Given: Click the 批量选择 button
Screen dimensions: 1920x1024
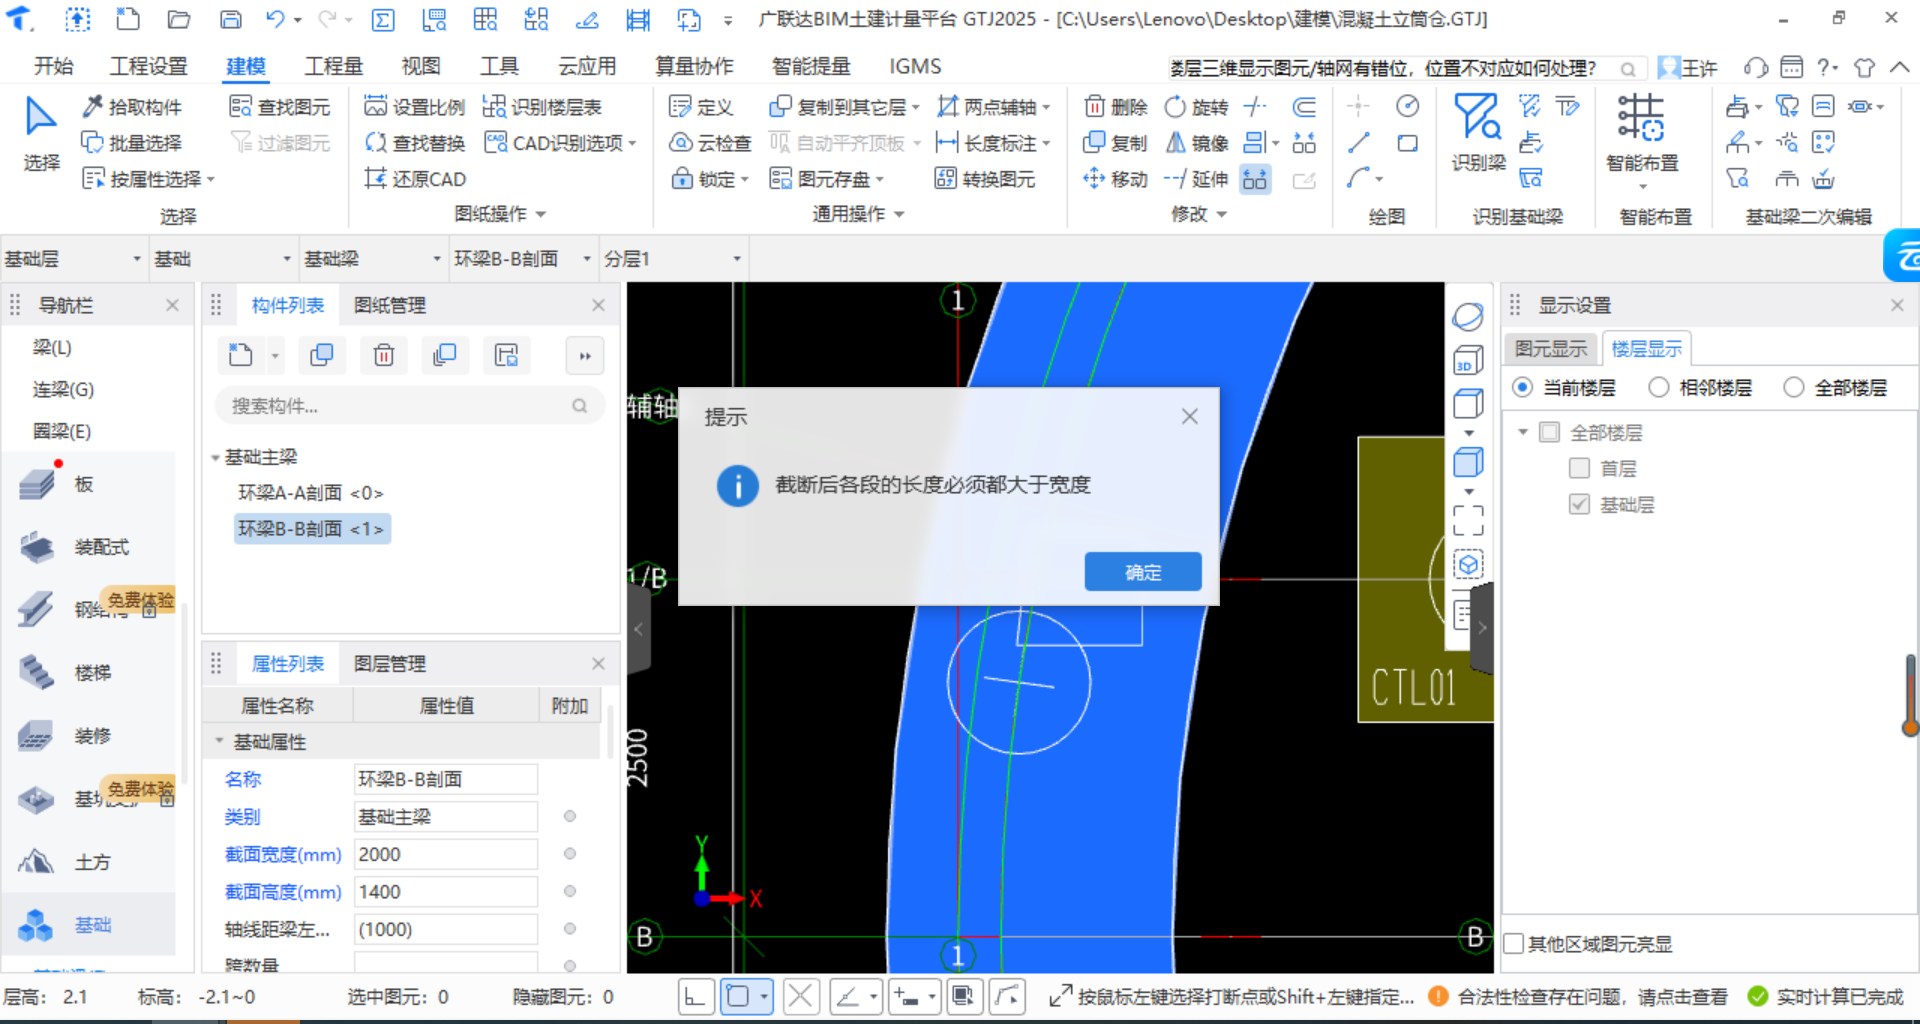Looking at the screenshot, I should (132, 143).
